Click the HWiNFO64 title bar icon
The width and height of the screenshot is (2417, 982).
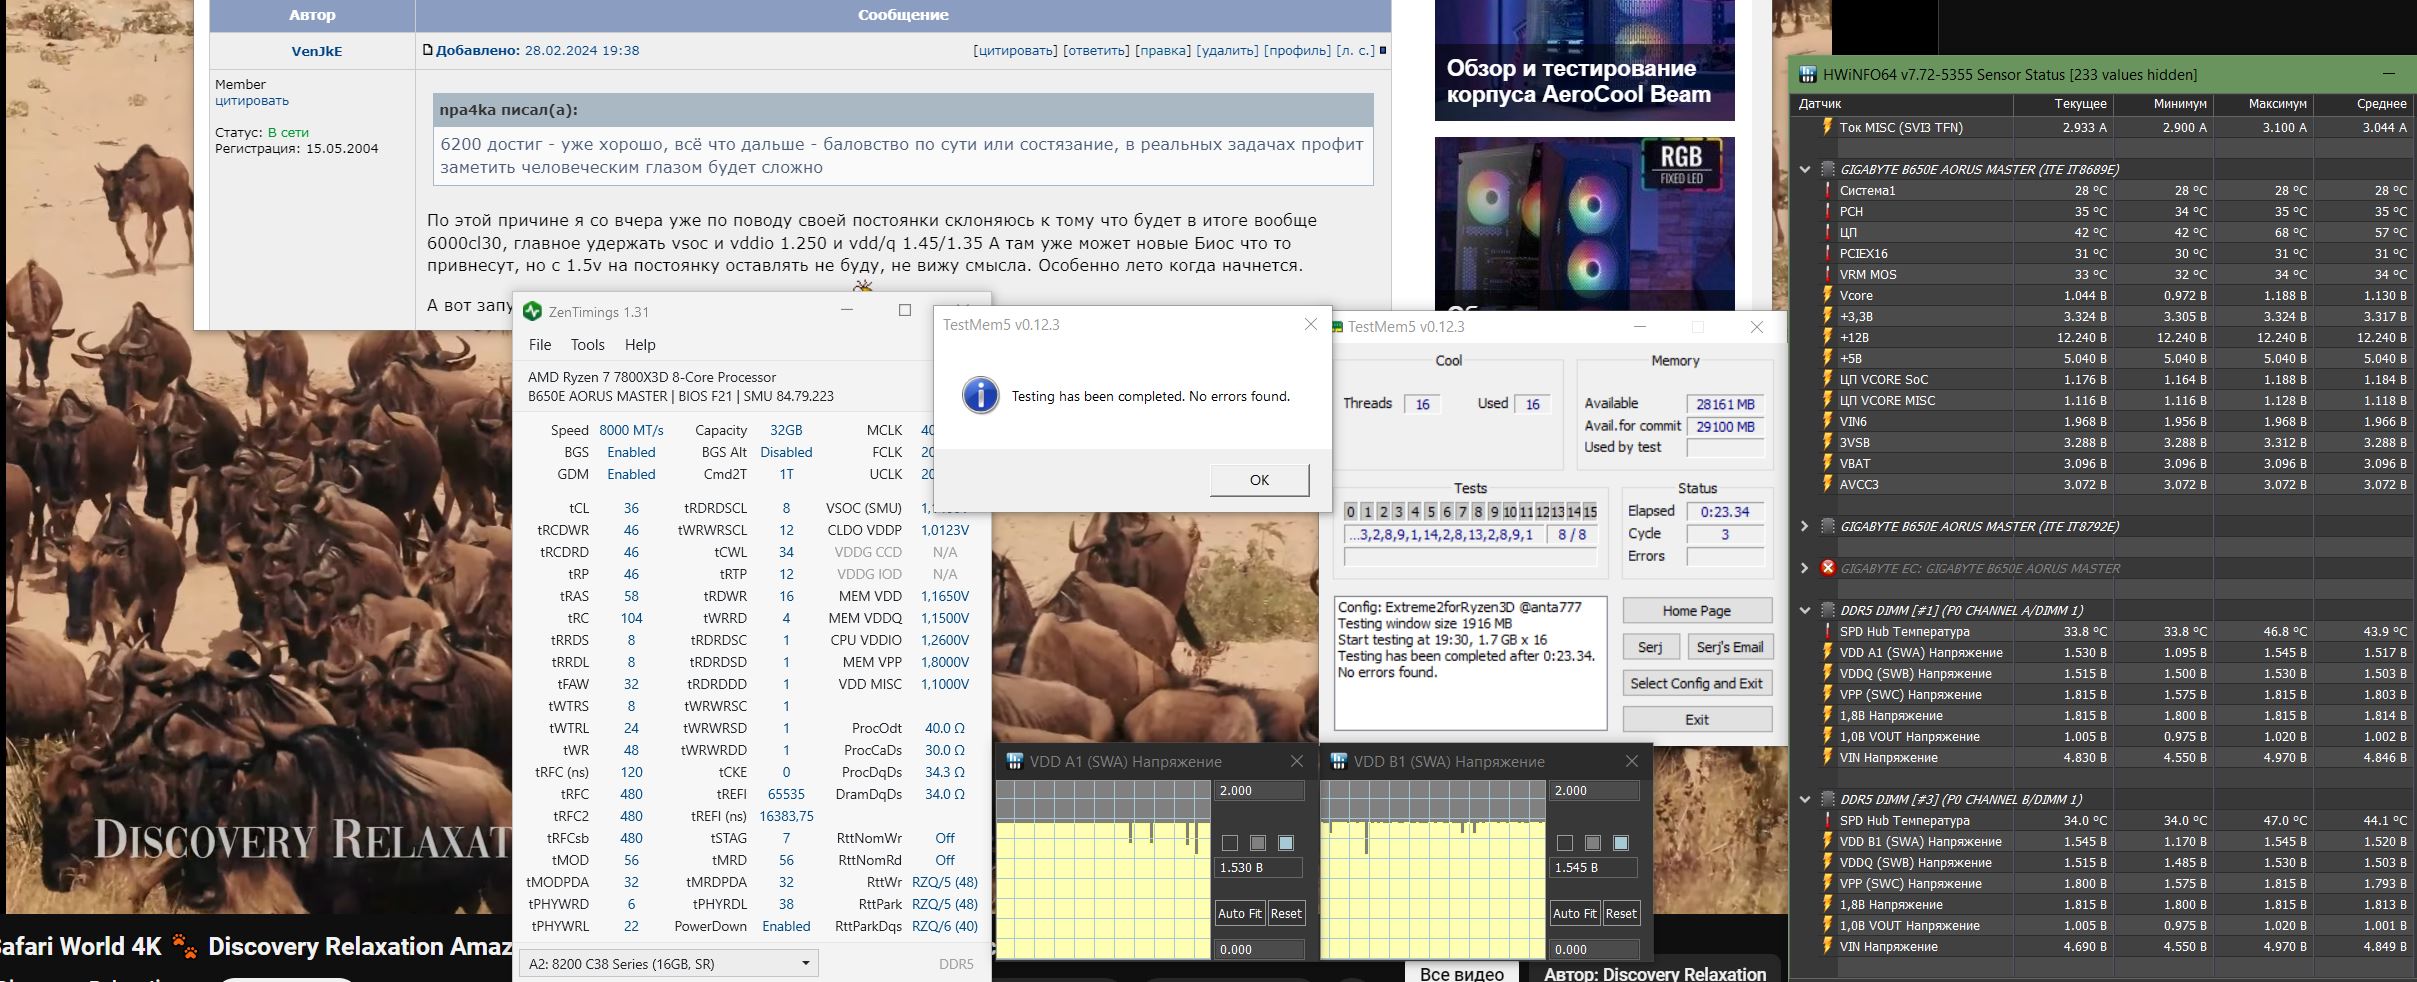(x=1807, y=74)
